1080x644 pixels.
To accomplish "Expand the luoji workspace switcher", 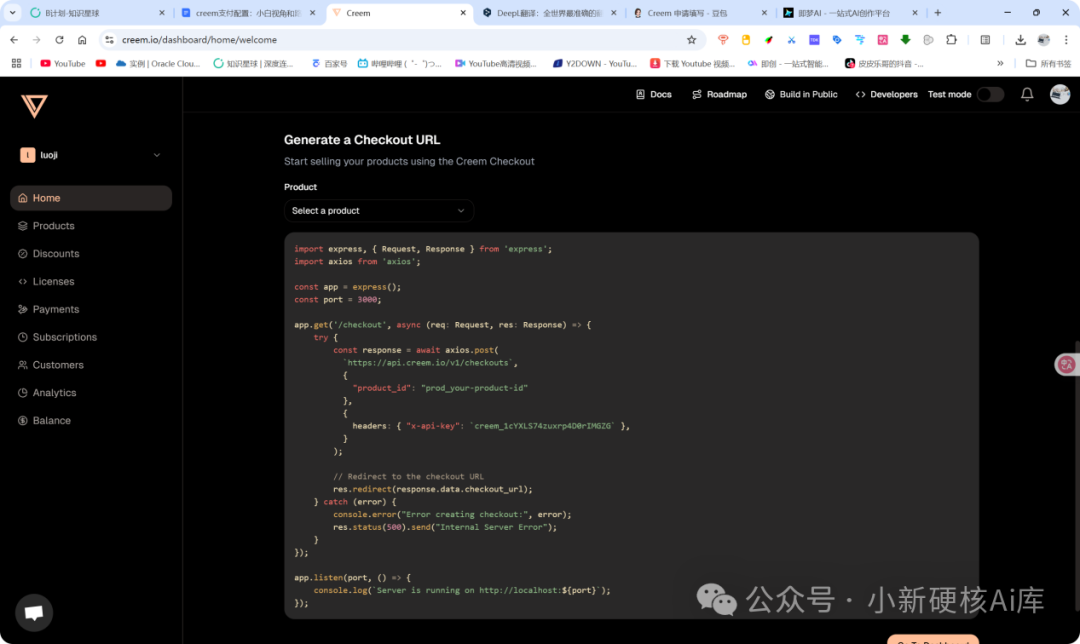I will [x=91, y=155].
